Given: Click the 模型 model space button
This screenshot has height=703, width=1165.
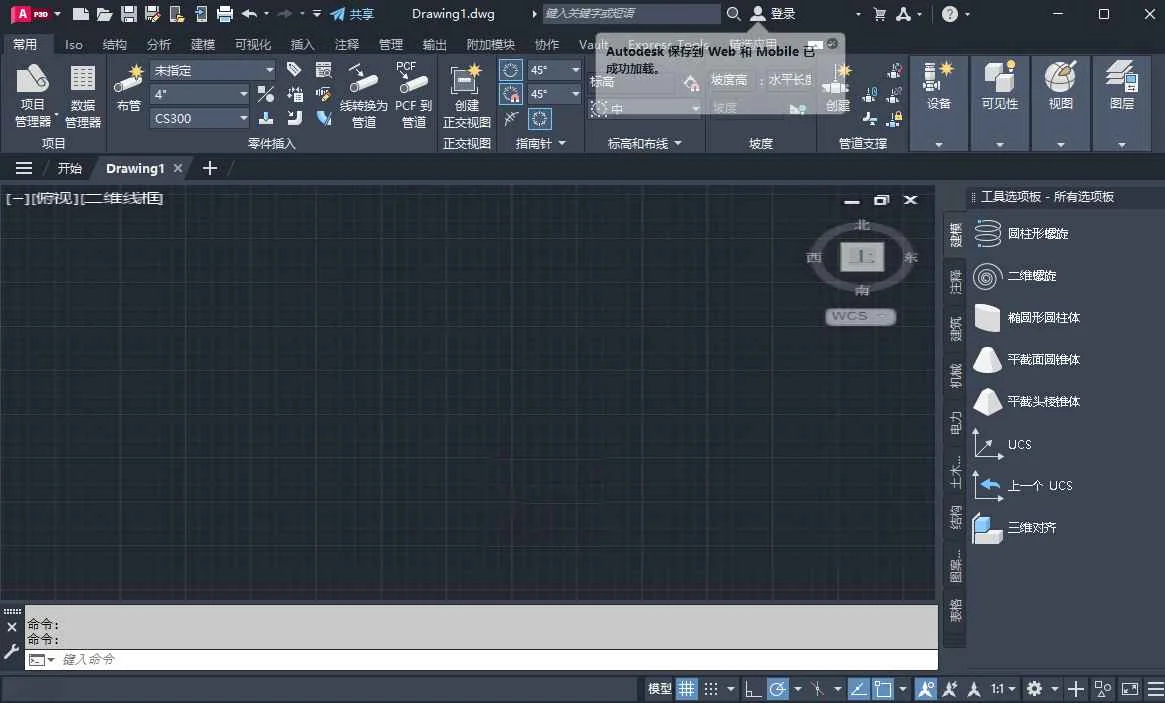Looking at the screenshot, I should 659,689.
